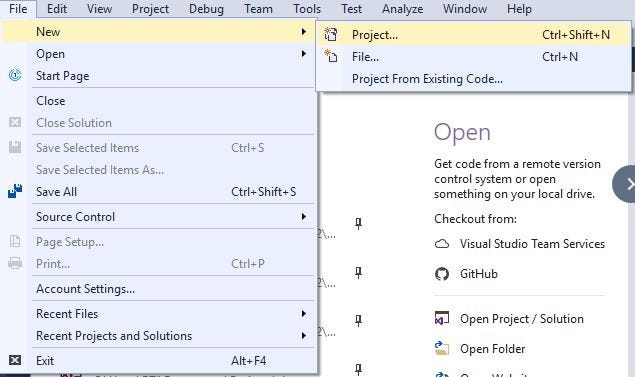Click the New File icon in submenu
635x377 pixels.
coord(330,56)
